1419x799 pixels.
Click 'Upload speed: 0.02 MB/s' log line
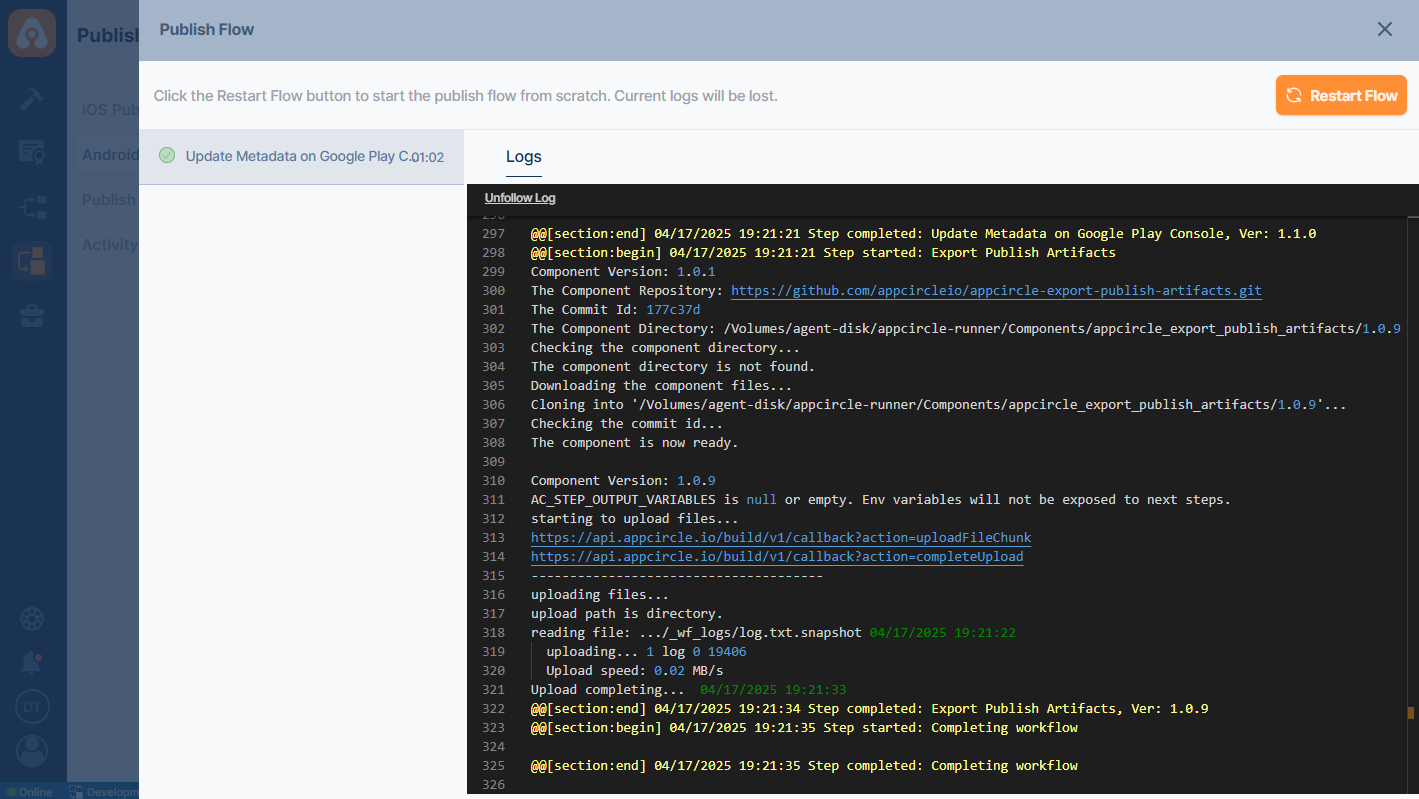(x=634, y=671)
